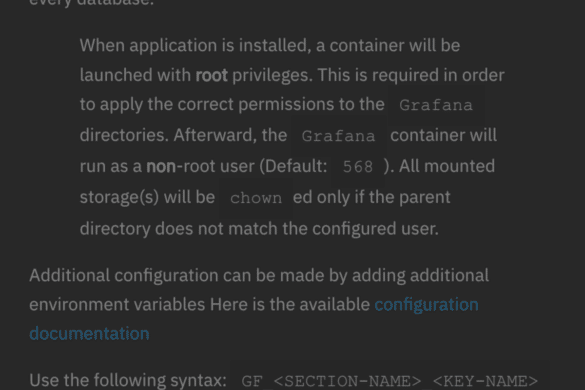Select the 568 default user code
The height and width of the screenshot is (390, 585).
pos(357,167)
